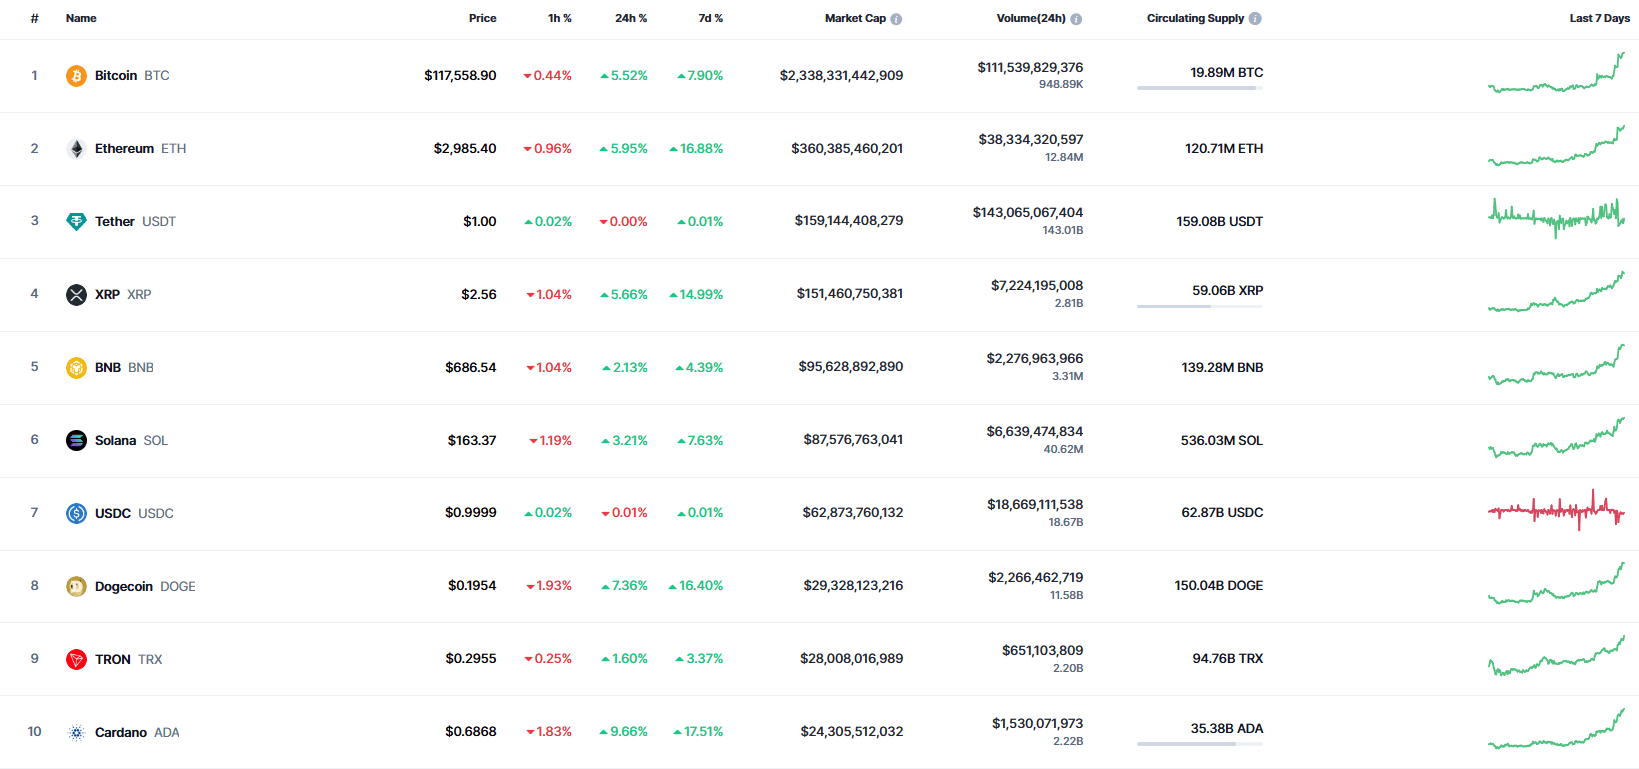Click the Bitcoin coin logo icon
The width and height of the screenshot is (1639, 769).
76,76
